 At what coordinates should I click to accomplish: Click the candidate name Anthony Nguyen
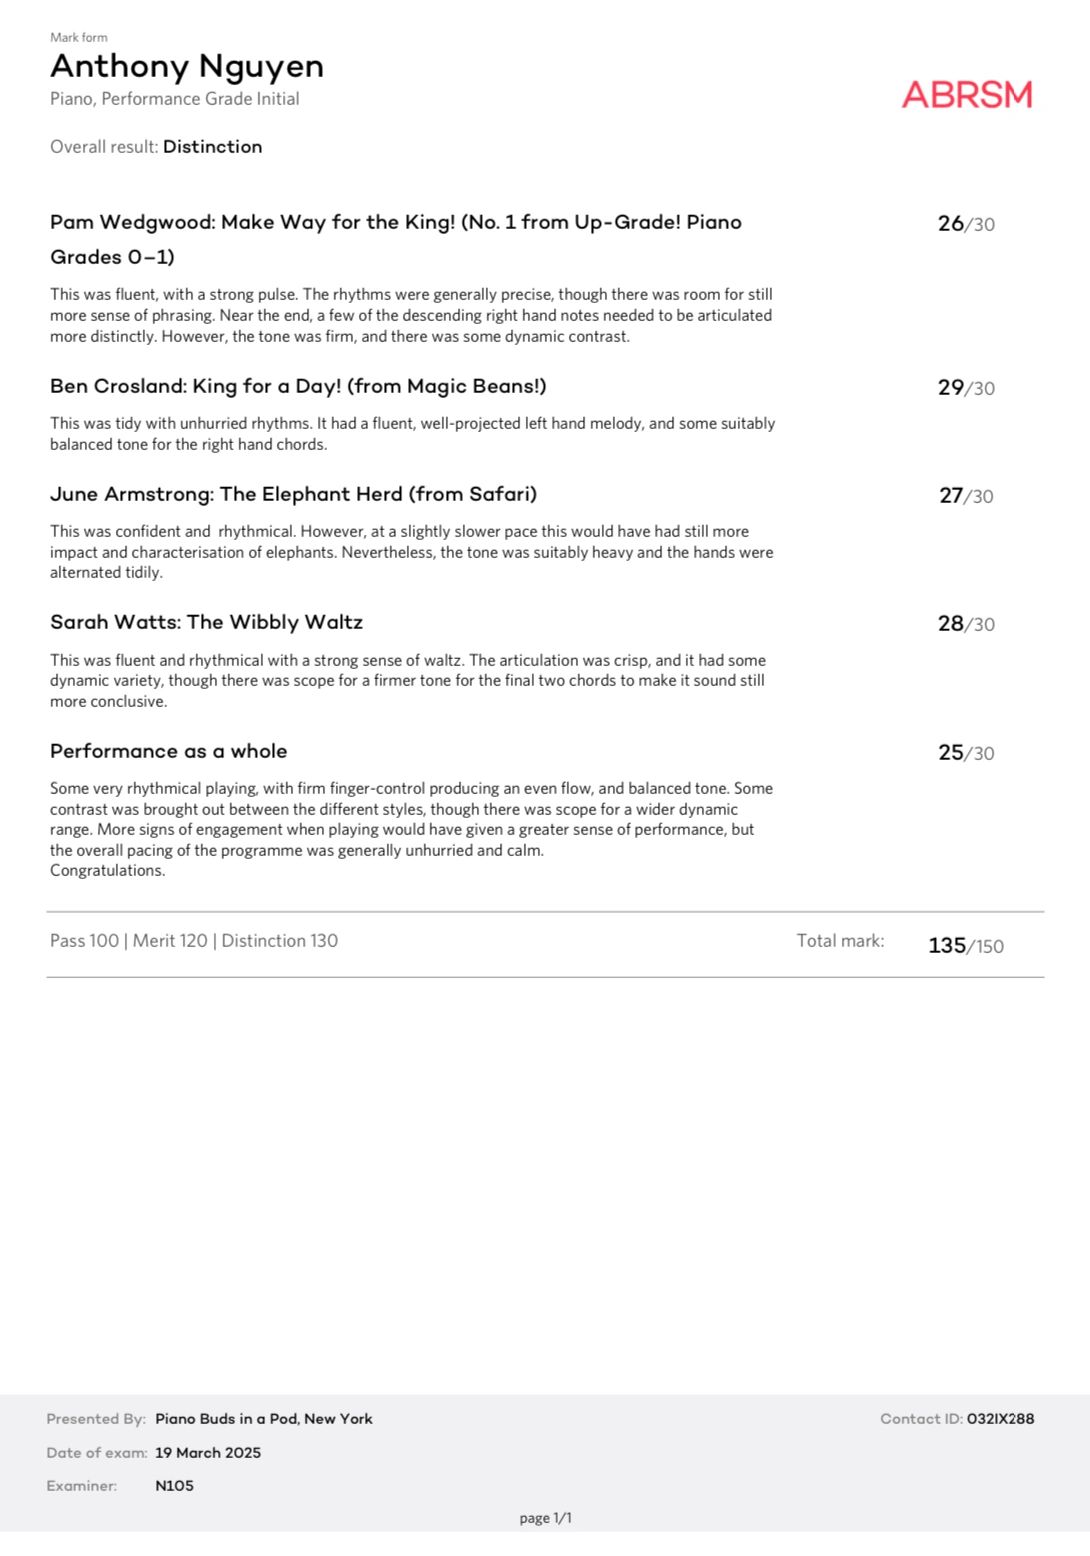tap(187, 66)
